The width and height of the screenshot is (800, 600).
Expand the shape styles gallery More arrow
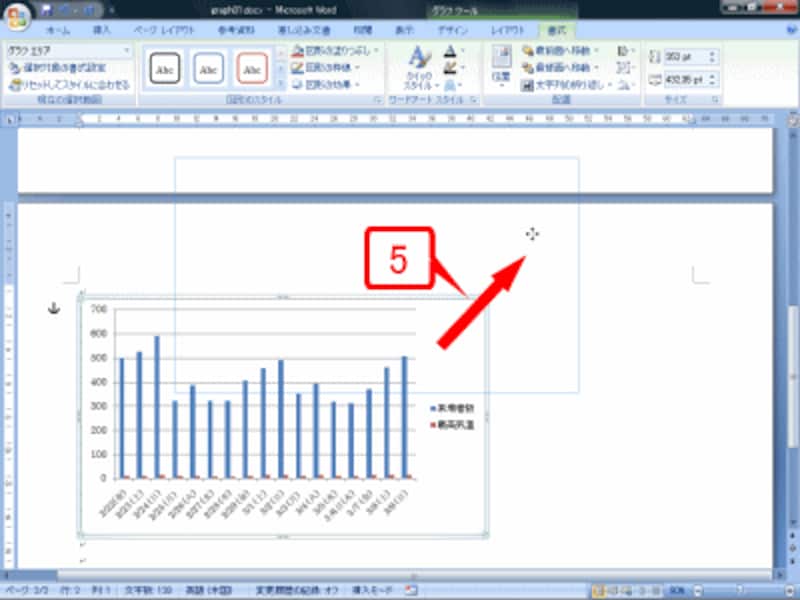point(281,83)
